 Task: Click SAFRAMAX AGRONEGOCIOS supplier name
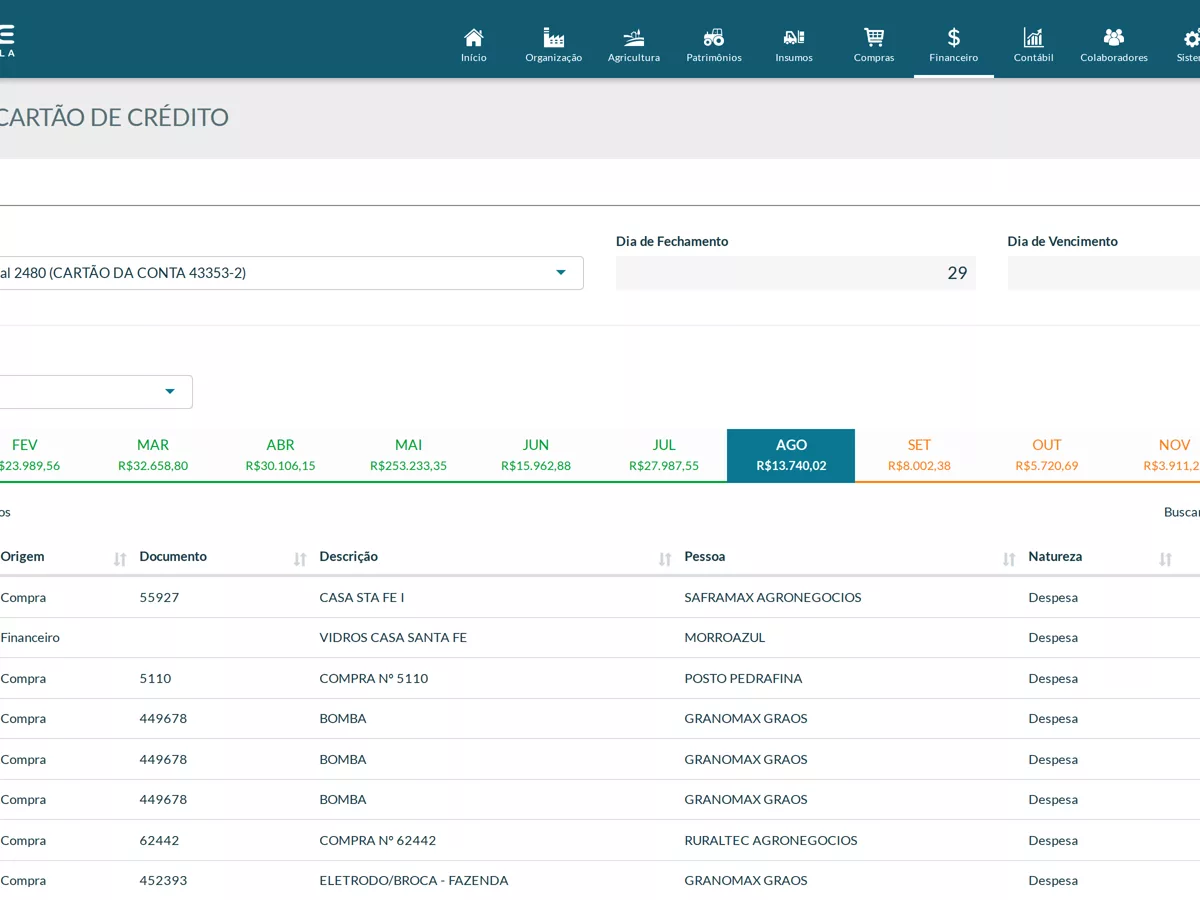[x=773, y=597]
